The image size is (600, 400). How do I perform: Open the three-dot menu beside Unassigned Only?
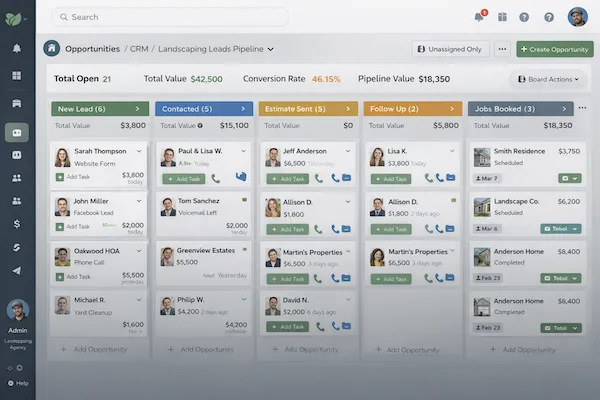(502, 49)
